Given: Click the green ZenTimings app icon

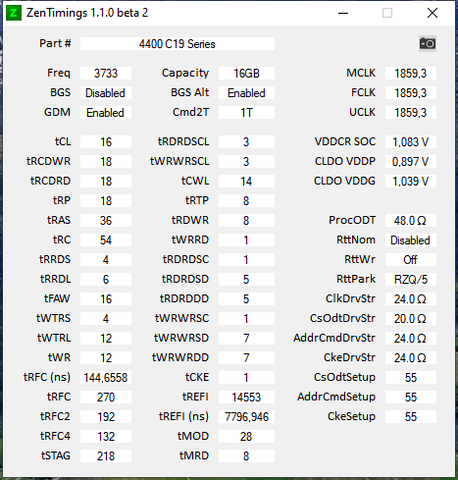Looking at the screenshot, I should (14, 13).
